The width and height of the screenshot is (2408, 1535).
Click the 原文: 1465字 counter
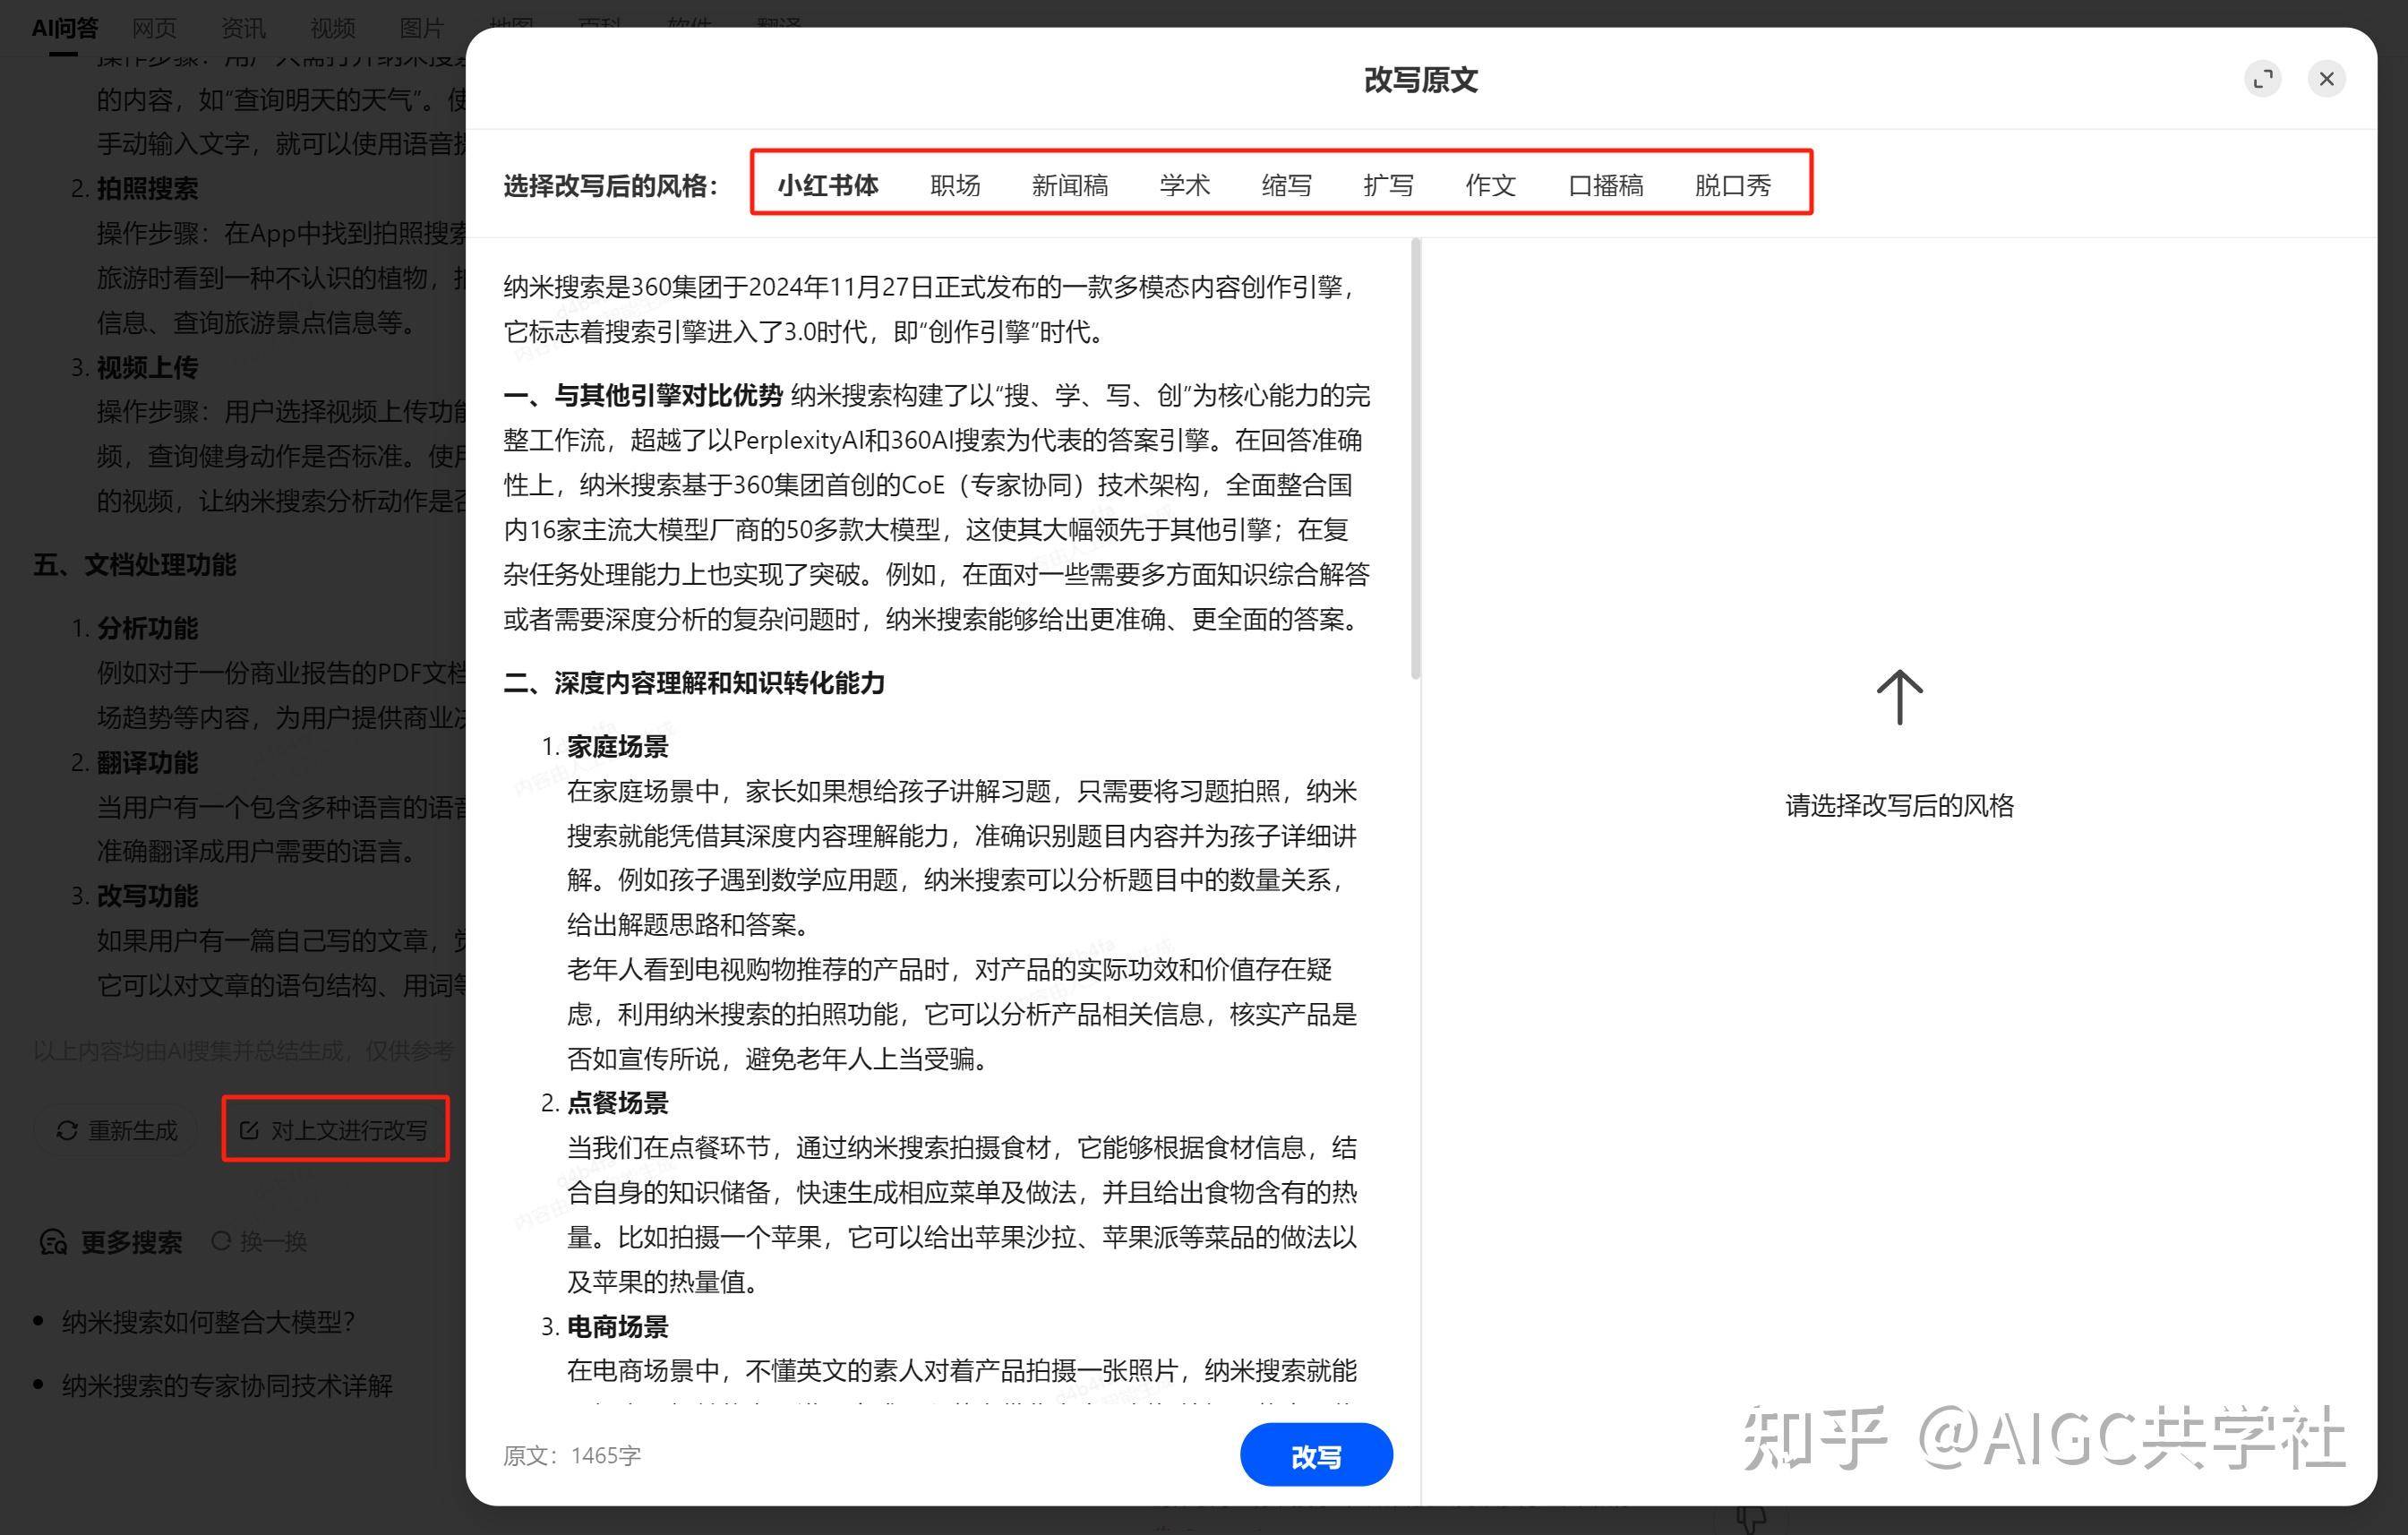click(x=572, y=1455)
